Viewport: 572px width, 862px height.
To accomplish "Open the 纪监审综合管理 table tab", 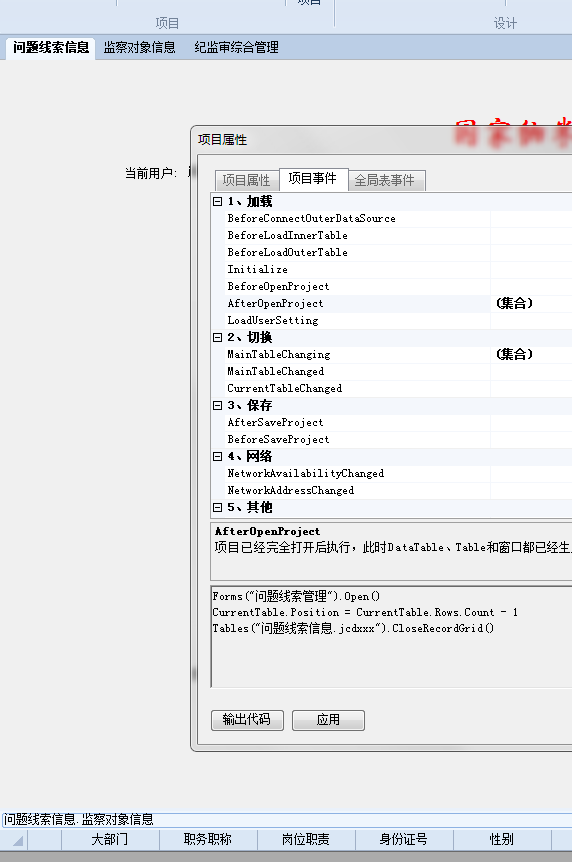I will (x=236, y=48).
